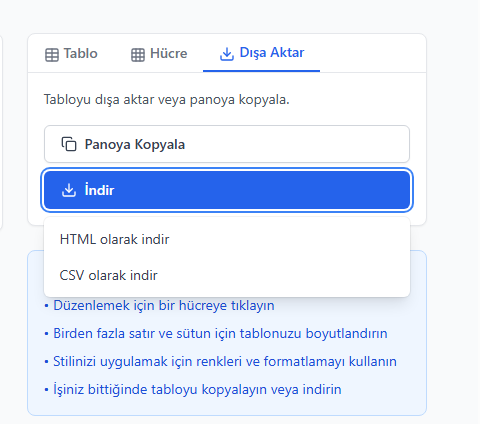The image size is (480, 424).
Task: Toggle the İndir download dropdown
Action: tap(227, 190)
